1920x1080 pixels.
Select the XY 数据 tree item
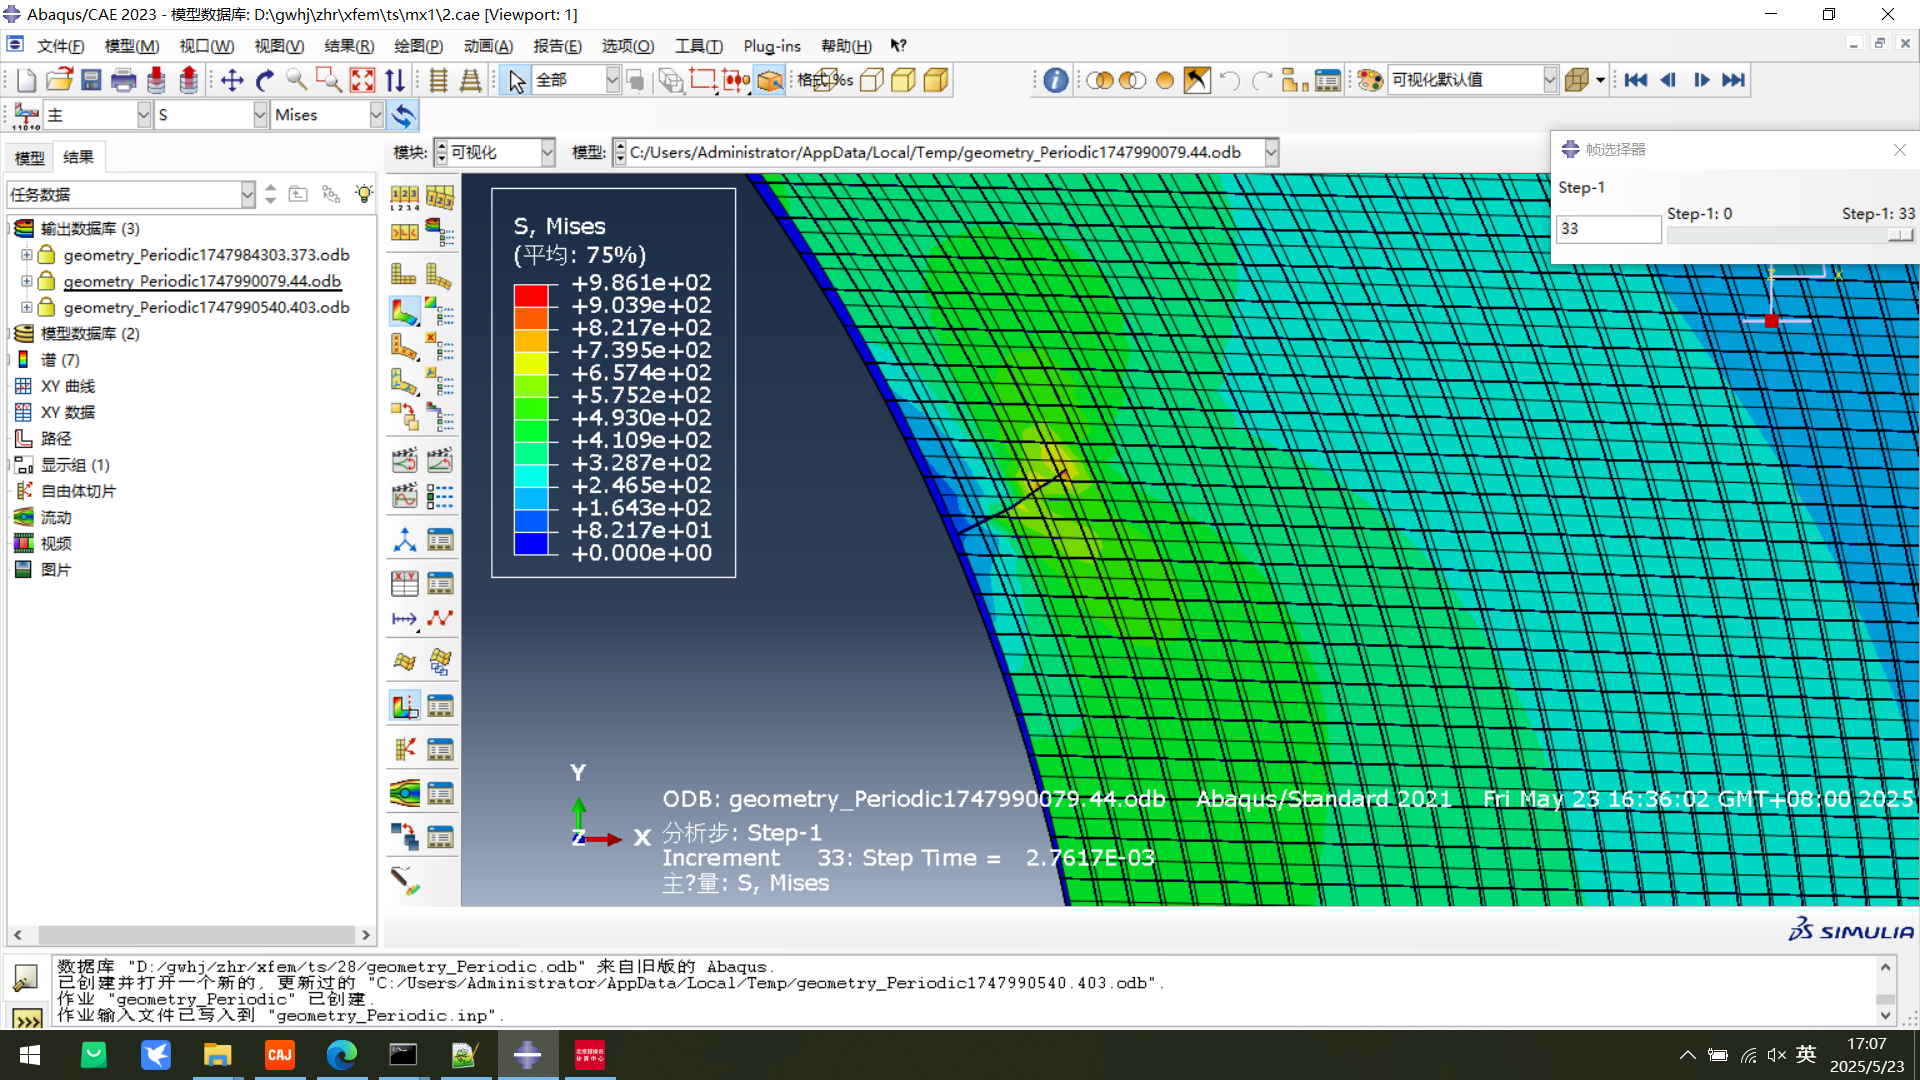click(x=68, y=412)
